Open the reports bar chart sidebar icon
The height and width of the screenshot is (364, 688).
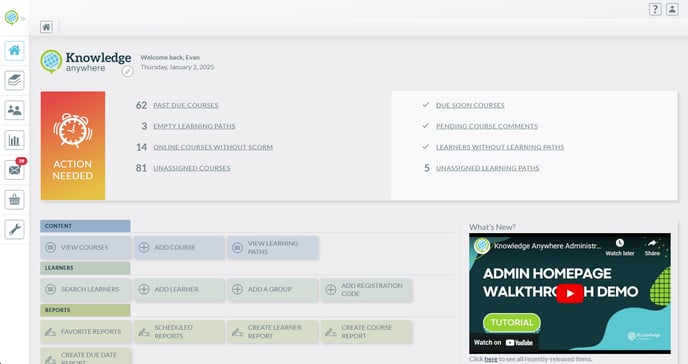point(14,140)
